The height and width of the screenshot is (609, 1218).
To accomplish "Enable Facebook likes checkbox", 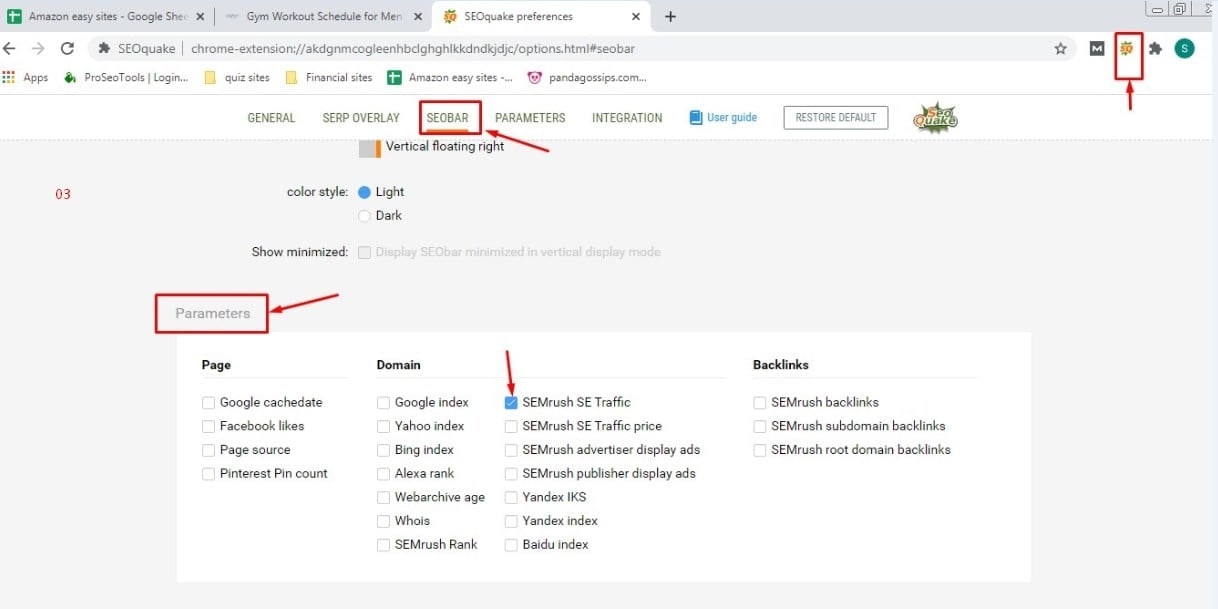I will click(x=208, y=426).
